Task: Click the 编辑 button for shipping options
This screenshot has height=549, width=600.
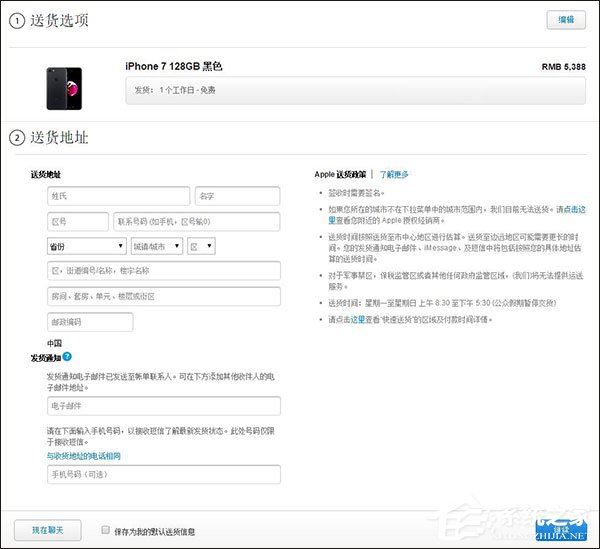Action: click(x=566, y=20)
